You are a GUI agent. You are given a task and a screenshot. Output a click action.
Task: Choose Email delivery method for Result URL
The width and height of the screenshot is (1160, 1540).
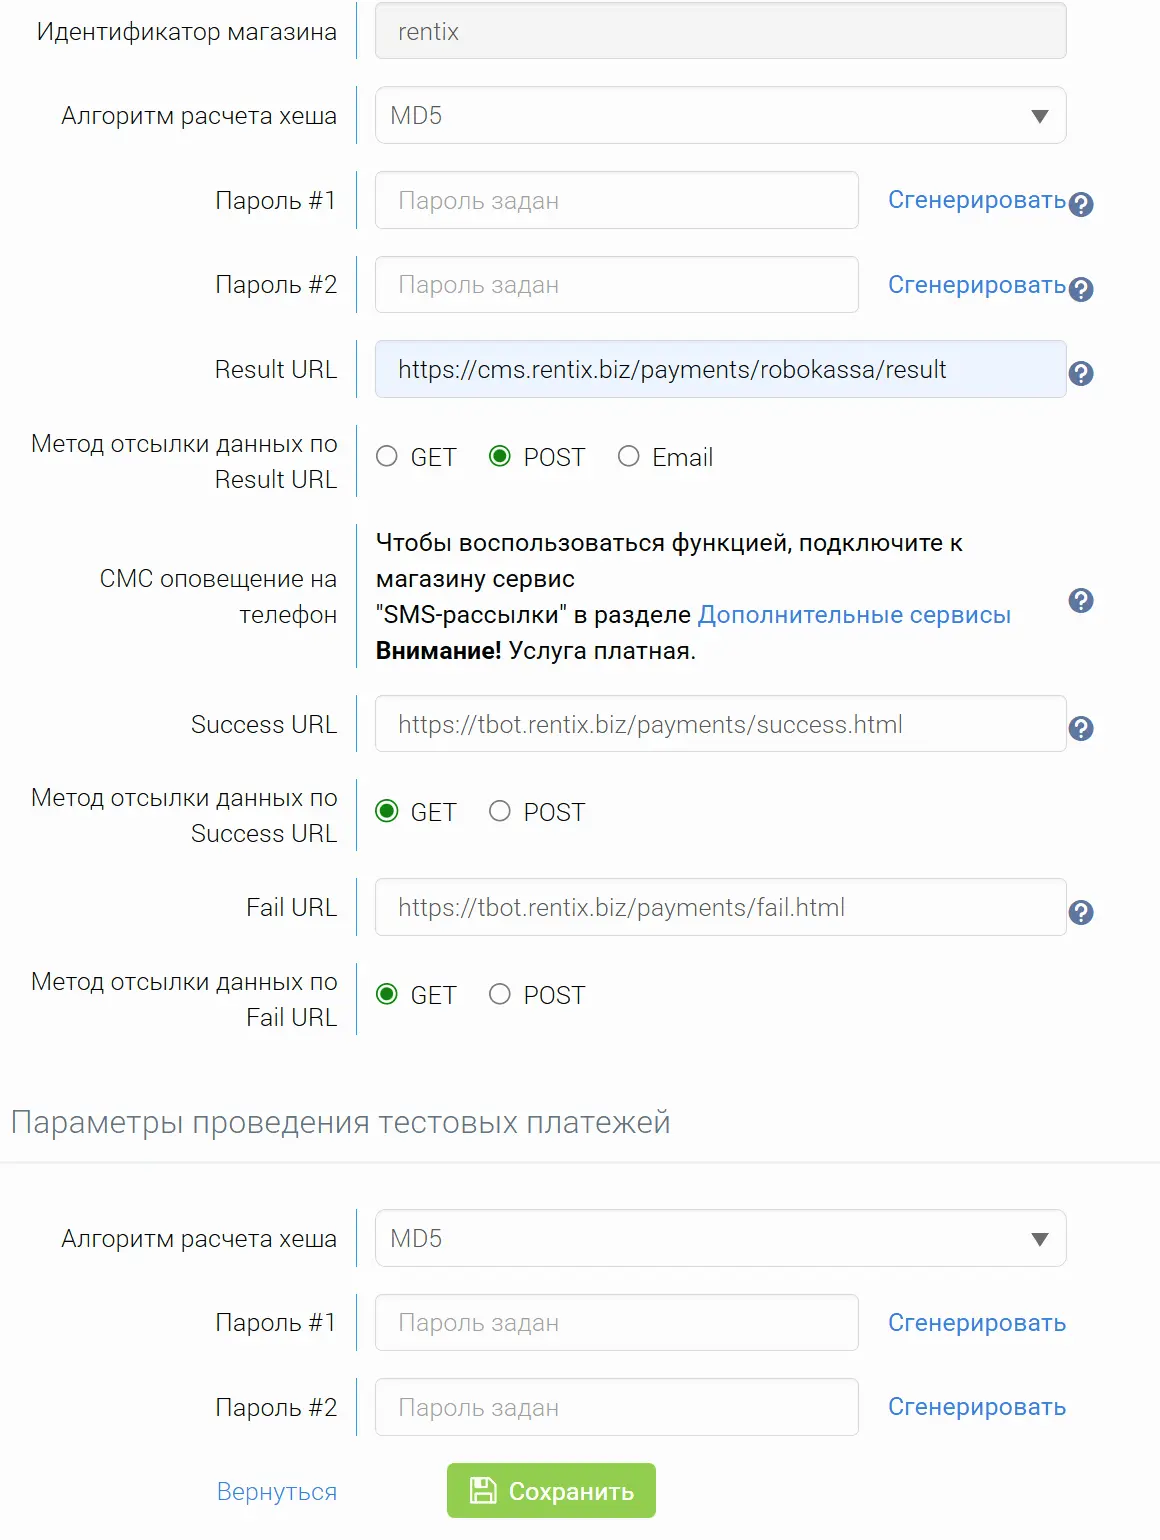629,456
